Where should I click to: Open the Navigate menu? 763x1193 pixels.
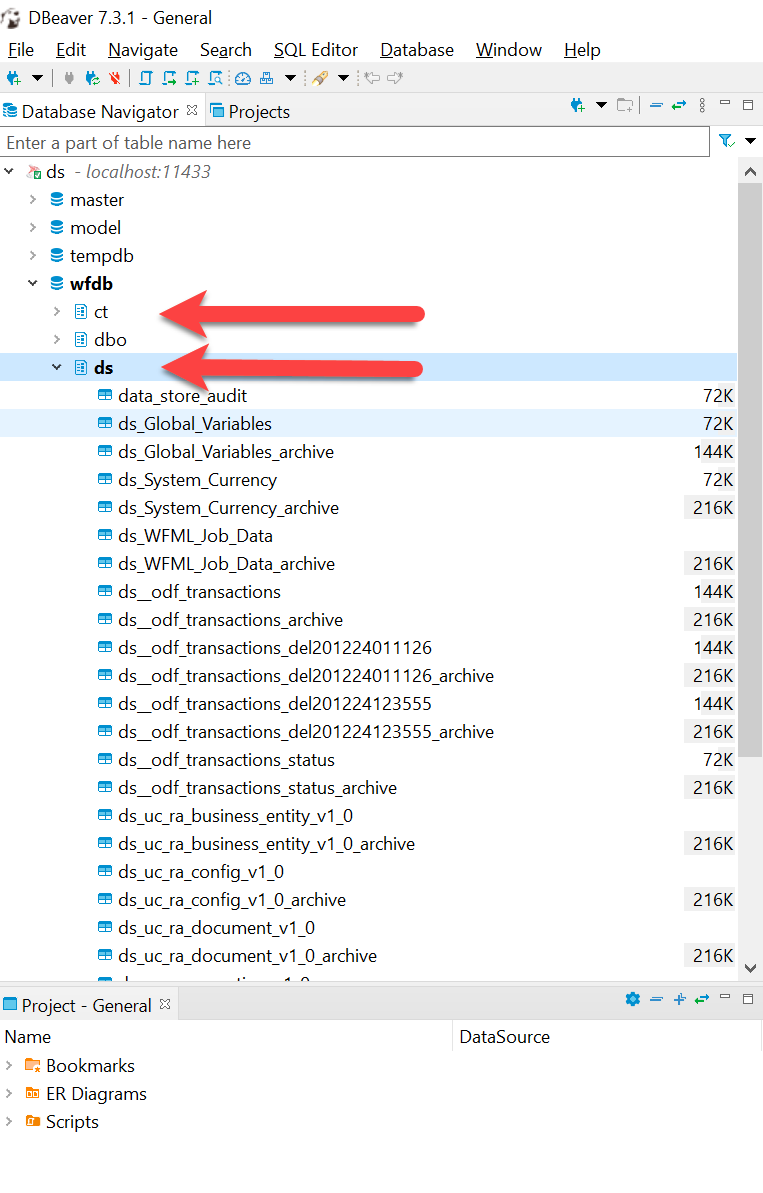[143, 50]
